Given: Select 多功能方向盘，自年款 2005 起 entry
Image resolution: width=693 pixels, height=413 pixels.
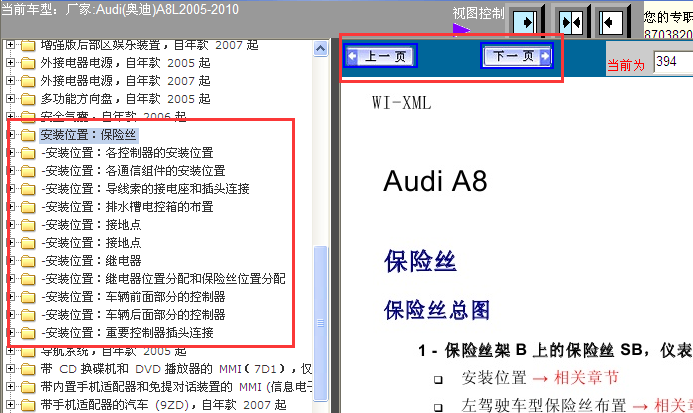Looking at the screenshot, I should click(x=126, y=99).
